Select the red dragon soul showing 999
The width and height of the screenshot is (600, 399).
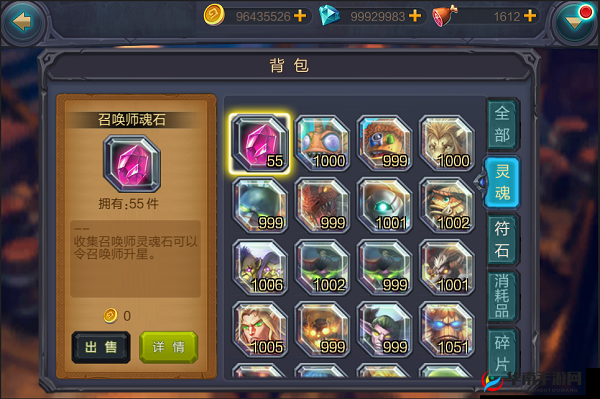click(x=322, y=205)
